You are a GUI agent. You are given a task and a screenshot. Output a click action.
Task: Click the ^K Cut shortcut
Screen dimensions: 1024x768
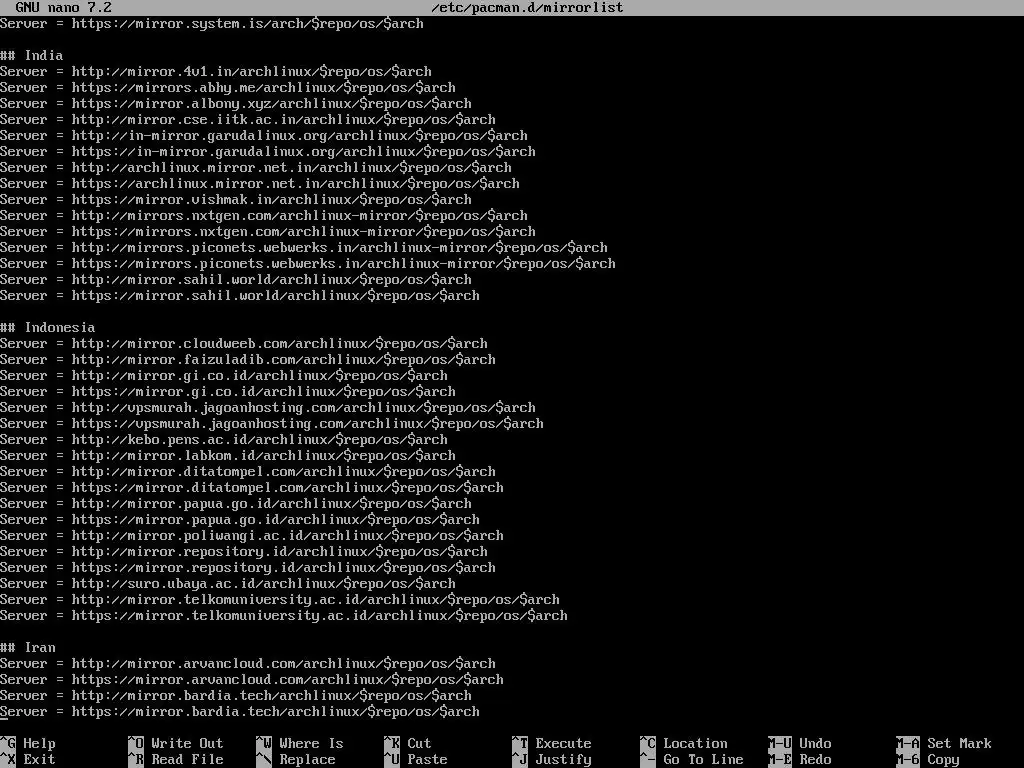408,743
